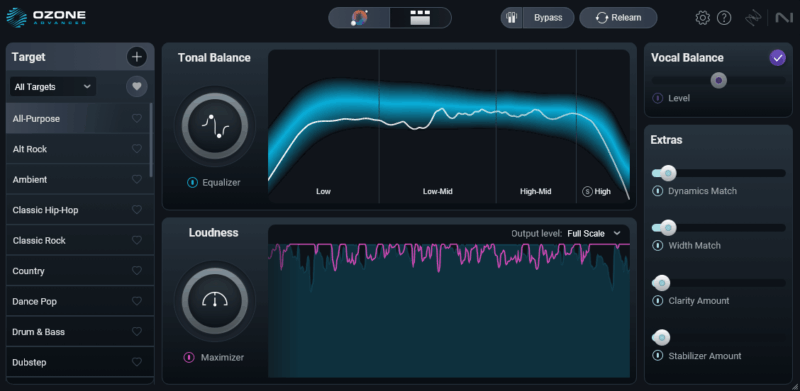Favorite the Classic Hip-Hop target heart
The width and height of the screenshot is (800, 391).
click(x=137, y=210)
